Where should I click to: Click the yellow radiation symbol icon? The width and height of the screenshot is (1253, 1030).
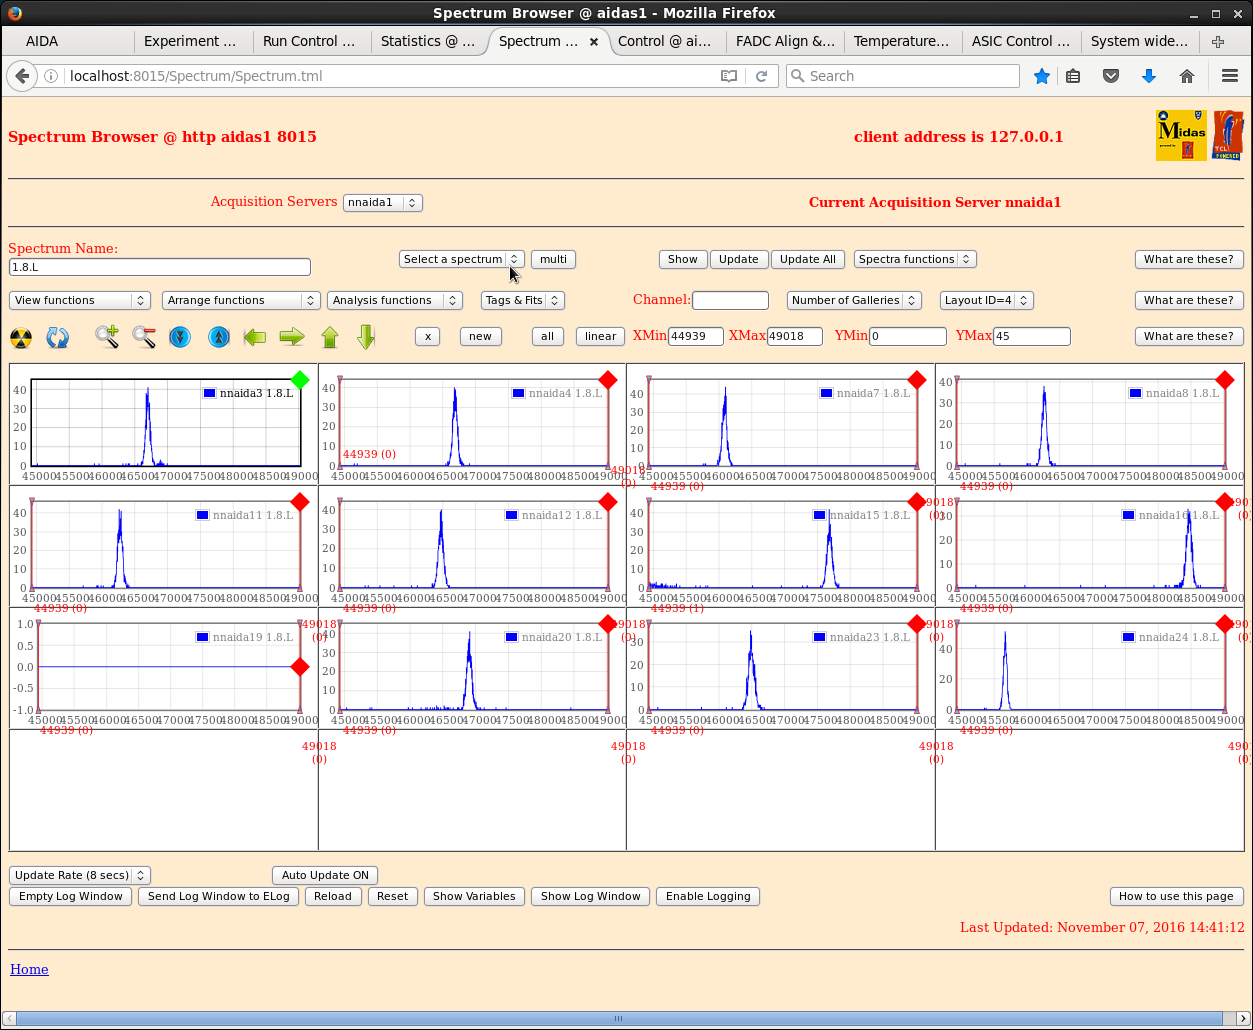[21, 337]
